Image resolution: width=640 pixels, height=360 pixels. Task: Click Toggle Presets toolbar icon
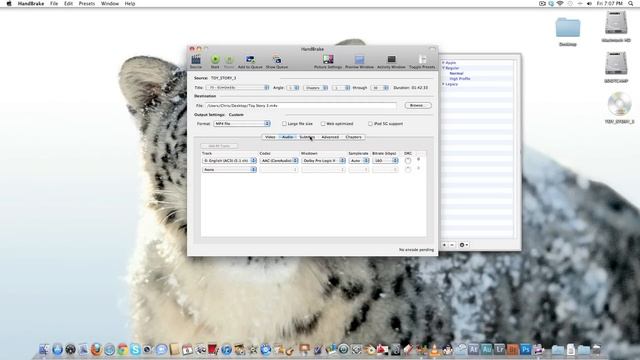pyautogui.click(x=422, y=61)
